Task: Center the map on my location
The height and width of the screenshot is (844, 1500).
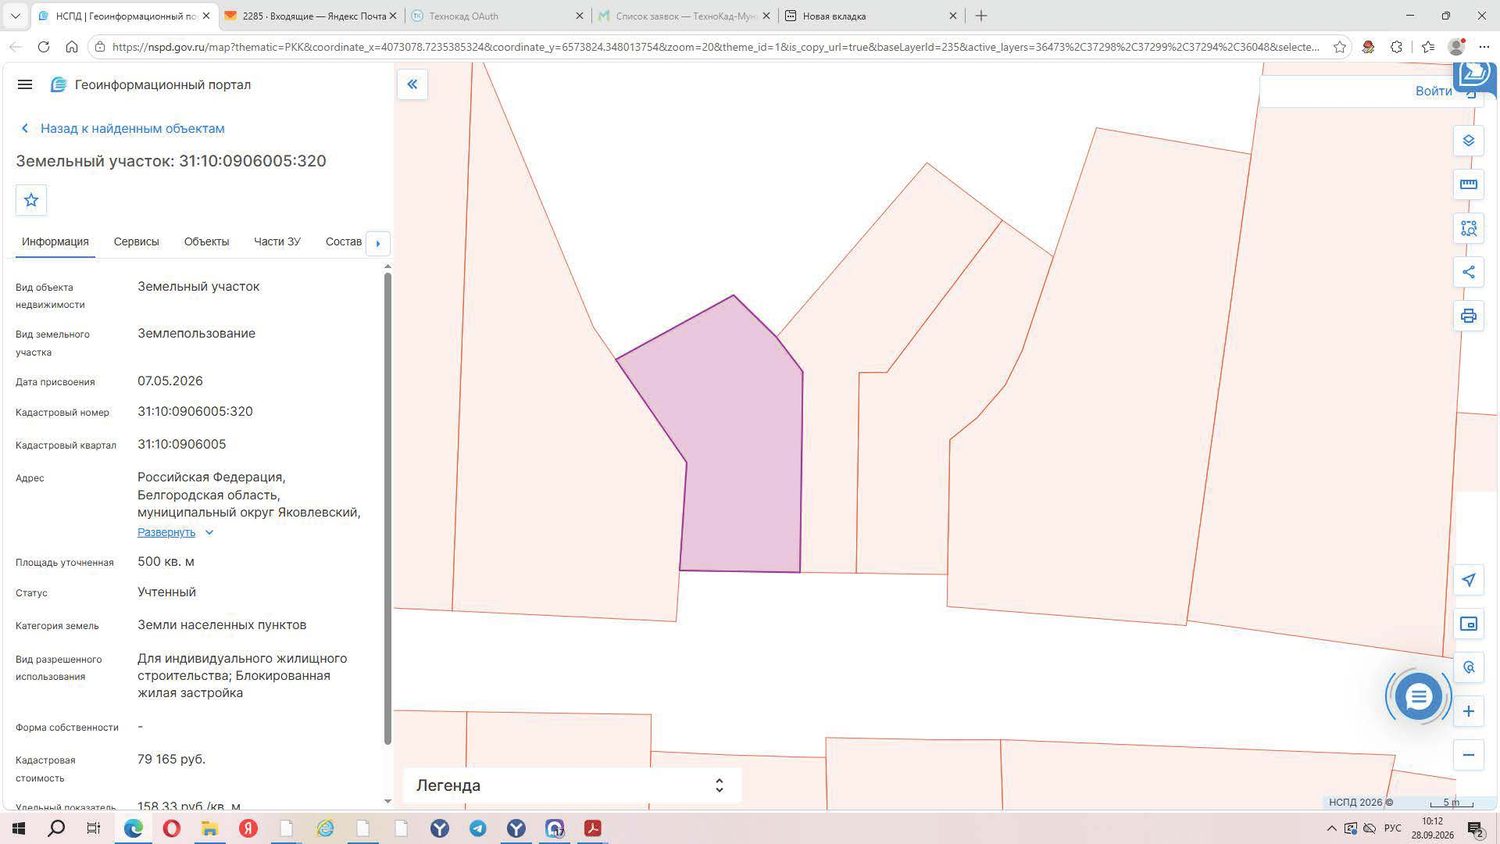Action: coord(1468,580)
